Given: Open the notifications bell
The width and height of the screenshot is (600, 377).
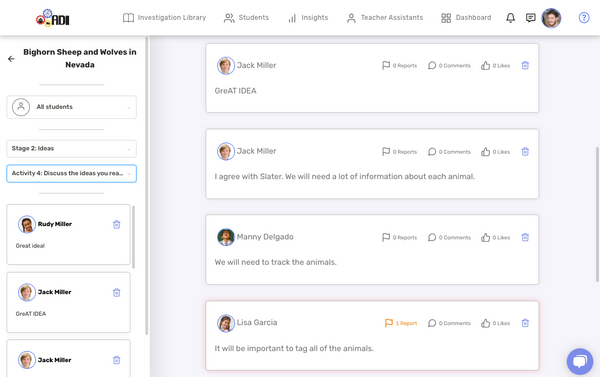Looking at the screenshot, I should 510,18.
